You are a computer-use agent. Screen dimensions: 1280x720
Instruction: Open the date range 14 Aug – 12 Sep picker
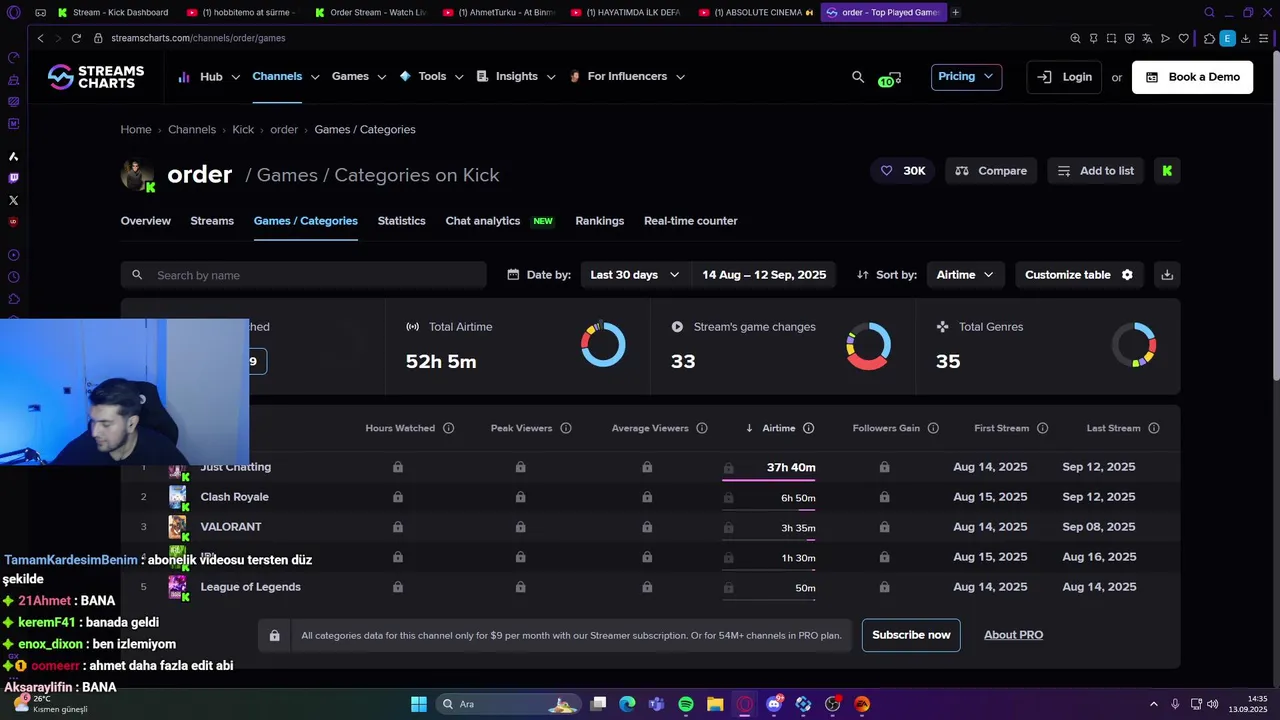pyautogui.click(x=764, y=275)
